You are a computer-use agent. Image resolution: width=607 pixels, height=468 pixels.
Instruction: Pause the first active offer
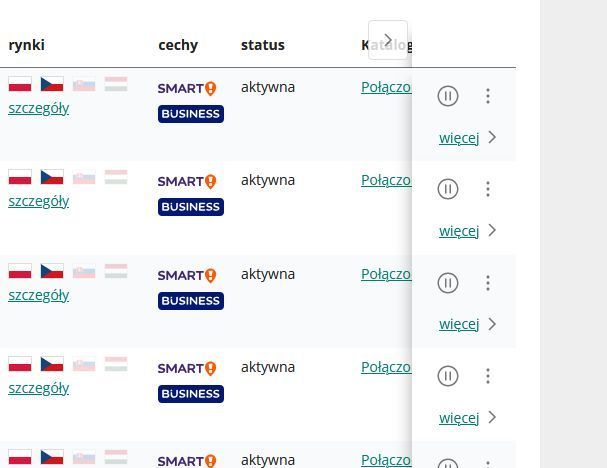pos(448,96)
